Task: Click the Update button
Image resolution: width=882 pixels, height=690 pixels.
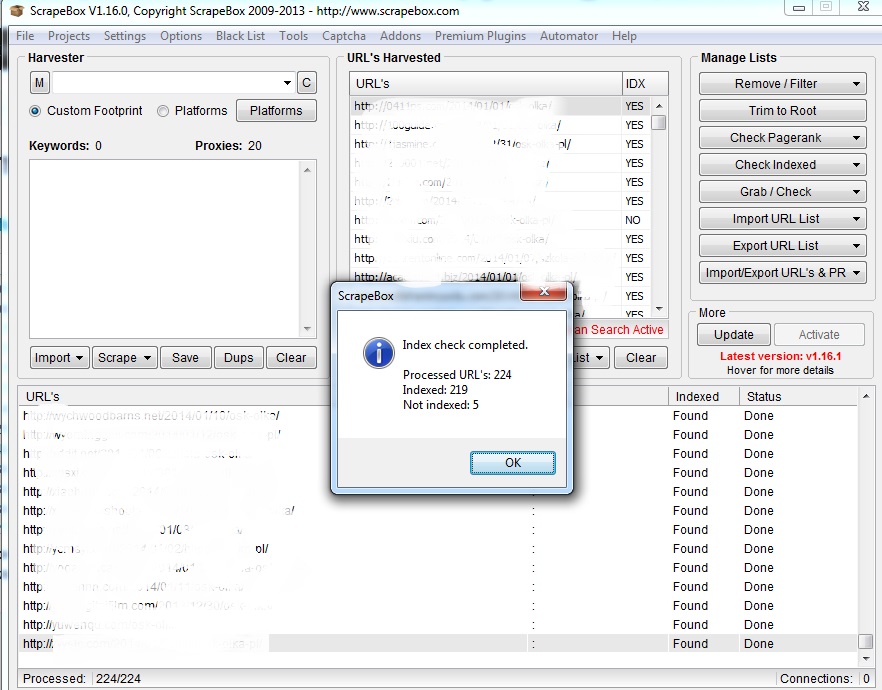Action: pos(734,335)
